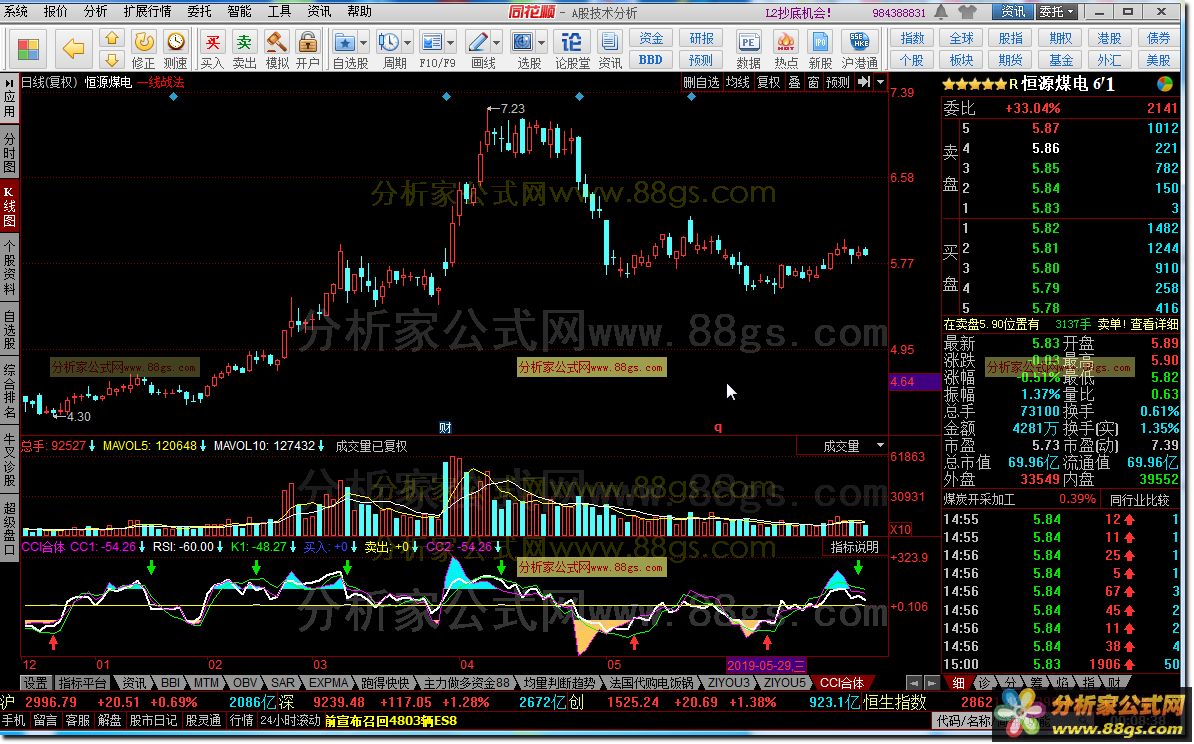1194x744 pixels.
Task: Select the EXPMA indicator tab
Action: pyautogui.click(x=328, y=683)
